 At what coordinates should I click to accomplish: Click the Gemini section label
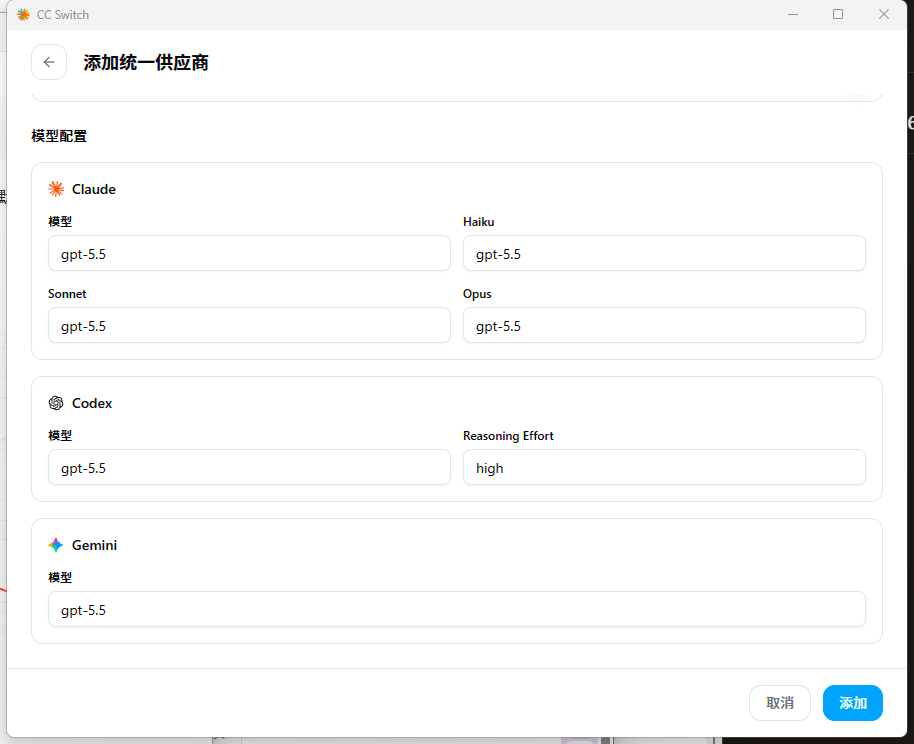pos(94,545)
